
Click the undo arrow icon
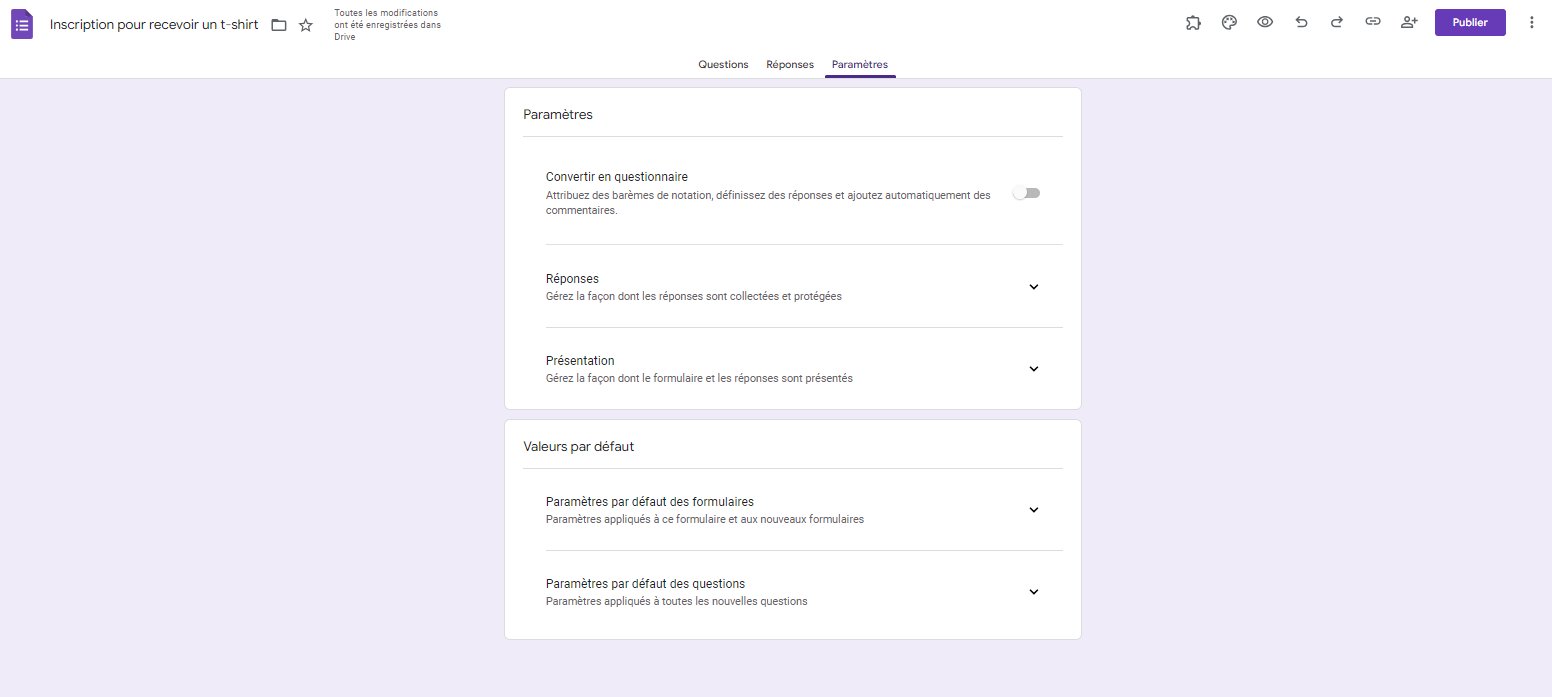(x=1301, y=21)
